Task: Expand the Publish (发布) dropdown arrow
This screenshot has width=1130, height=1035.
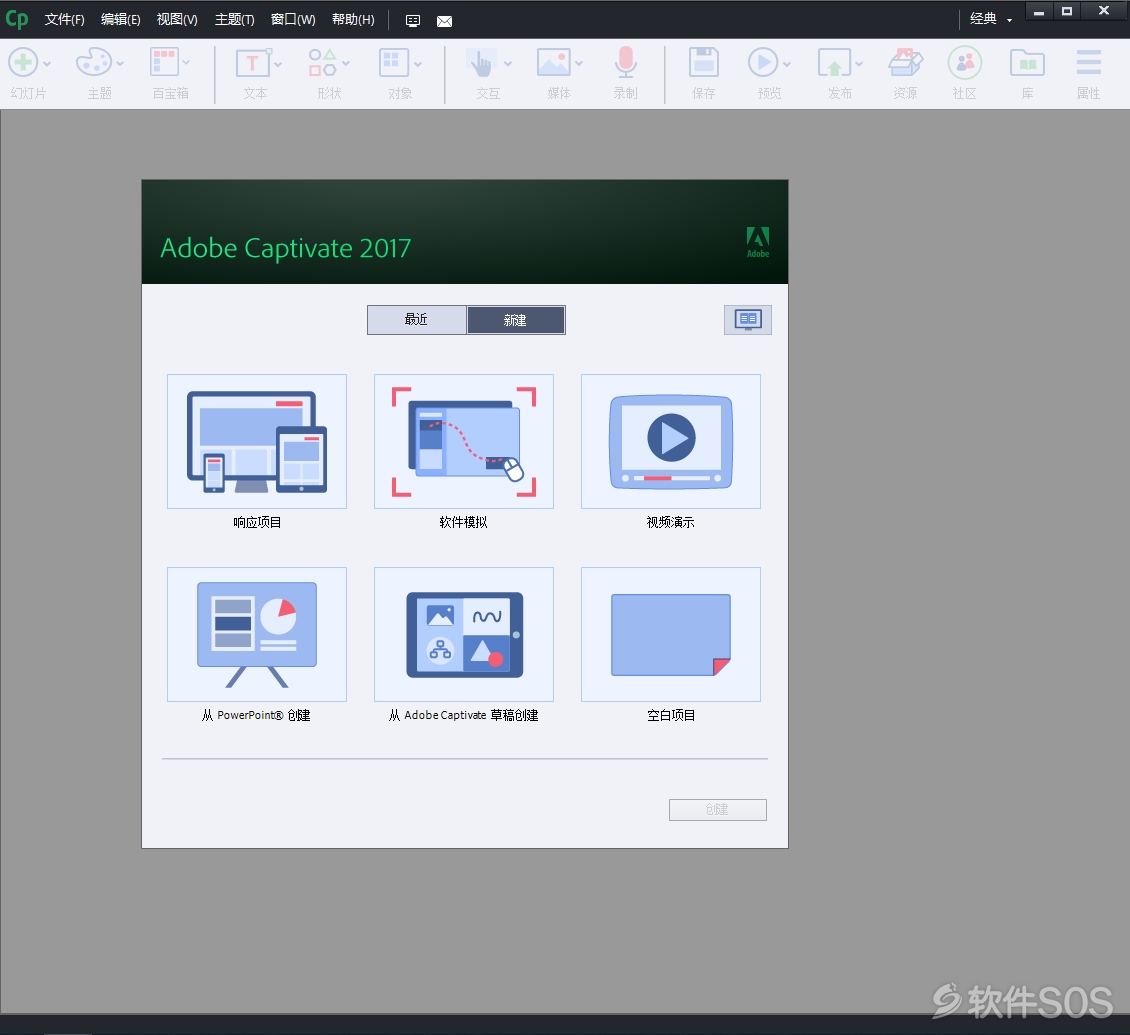Action: 859,64
